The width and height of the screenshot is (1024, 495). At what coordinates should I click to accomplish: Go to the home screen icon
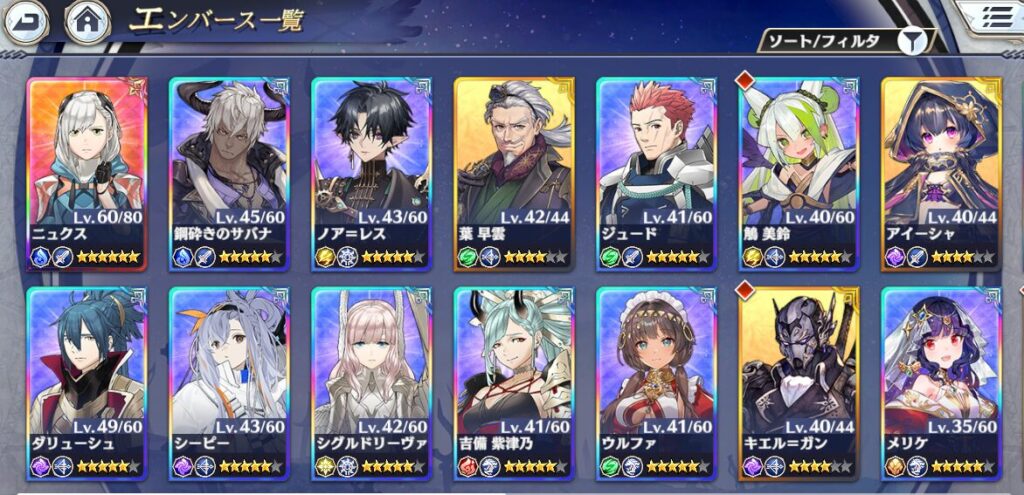87,21
